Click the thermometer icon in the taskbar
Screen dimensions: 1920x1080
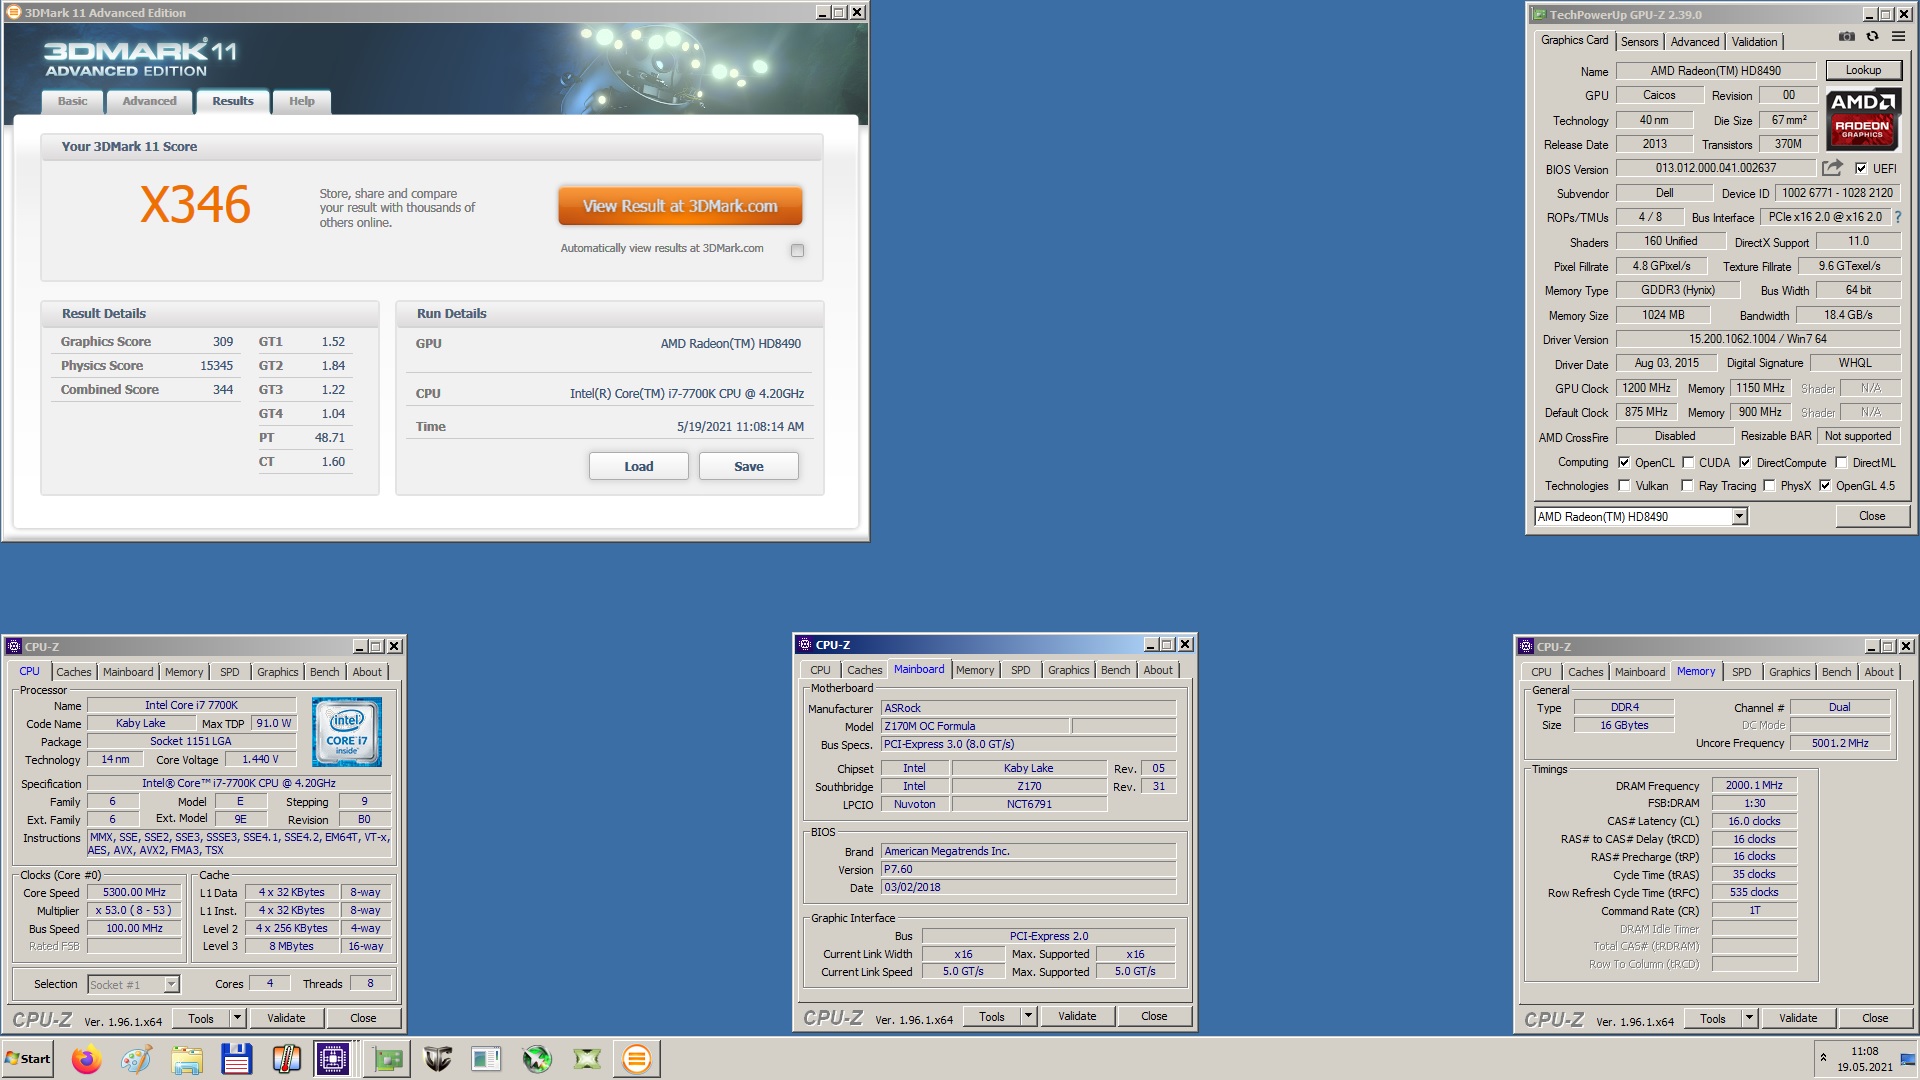point(287,1058)
